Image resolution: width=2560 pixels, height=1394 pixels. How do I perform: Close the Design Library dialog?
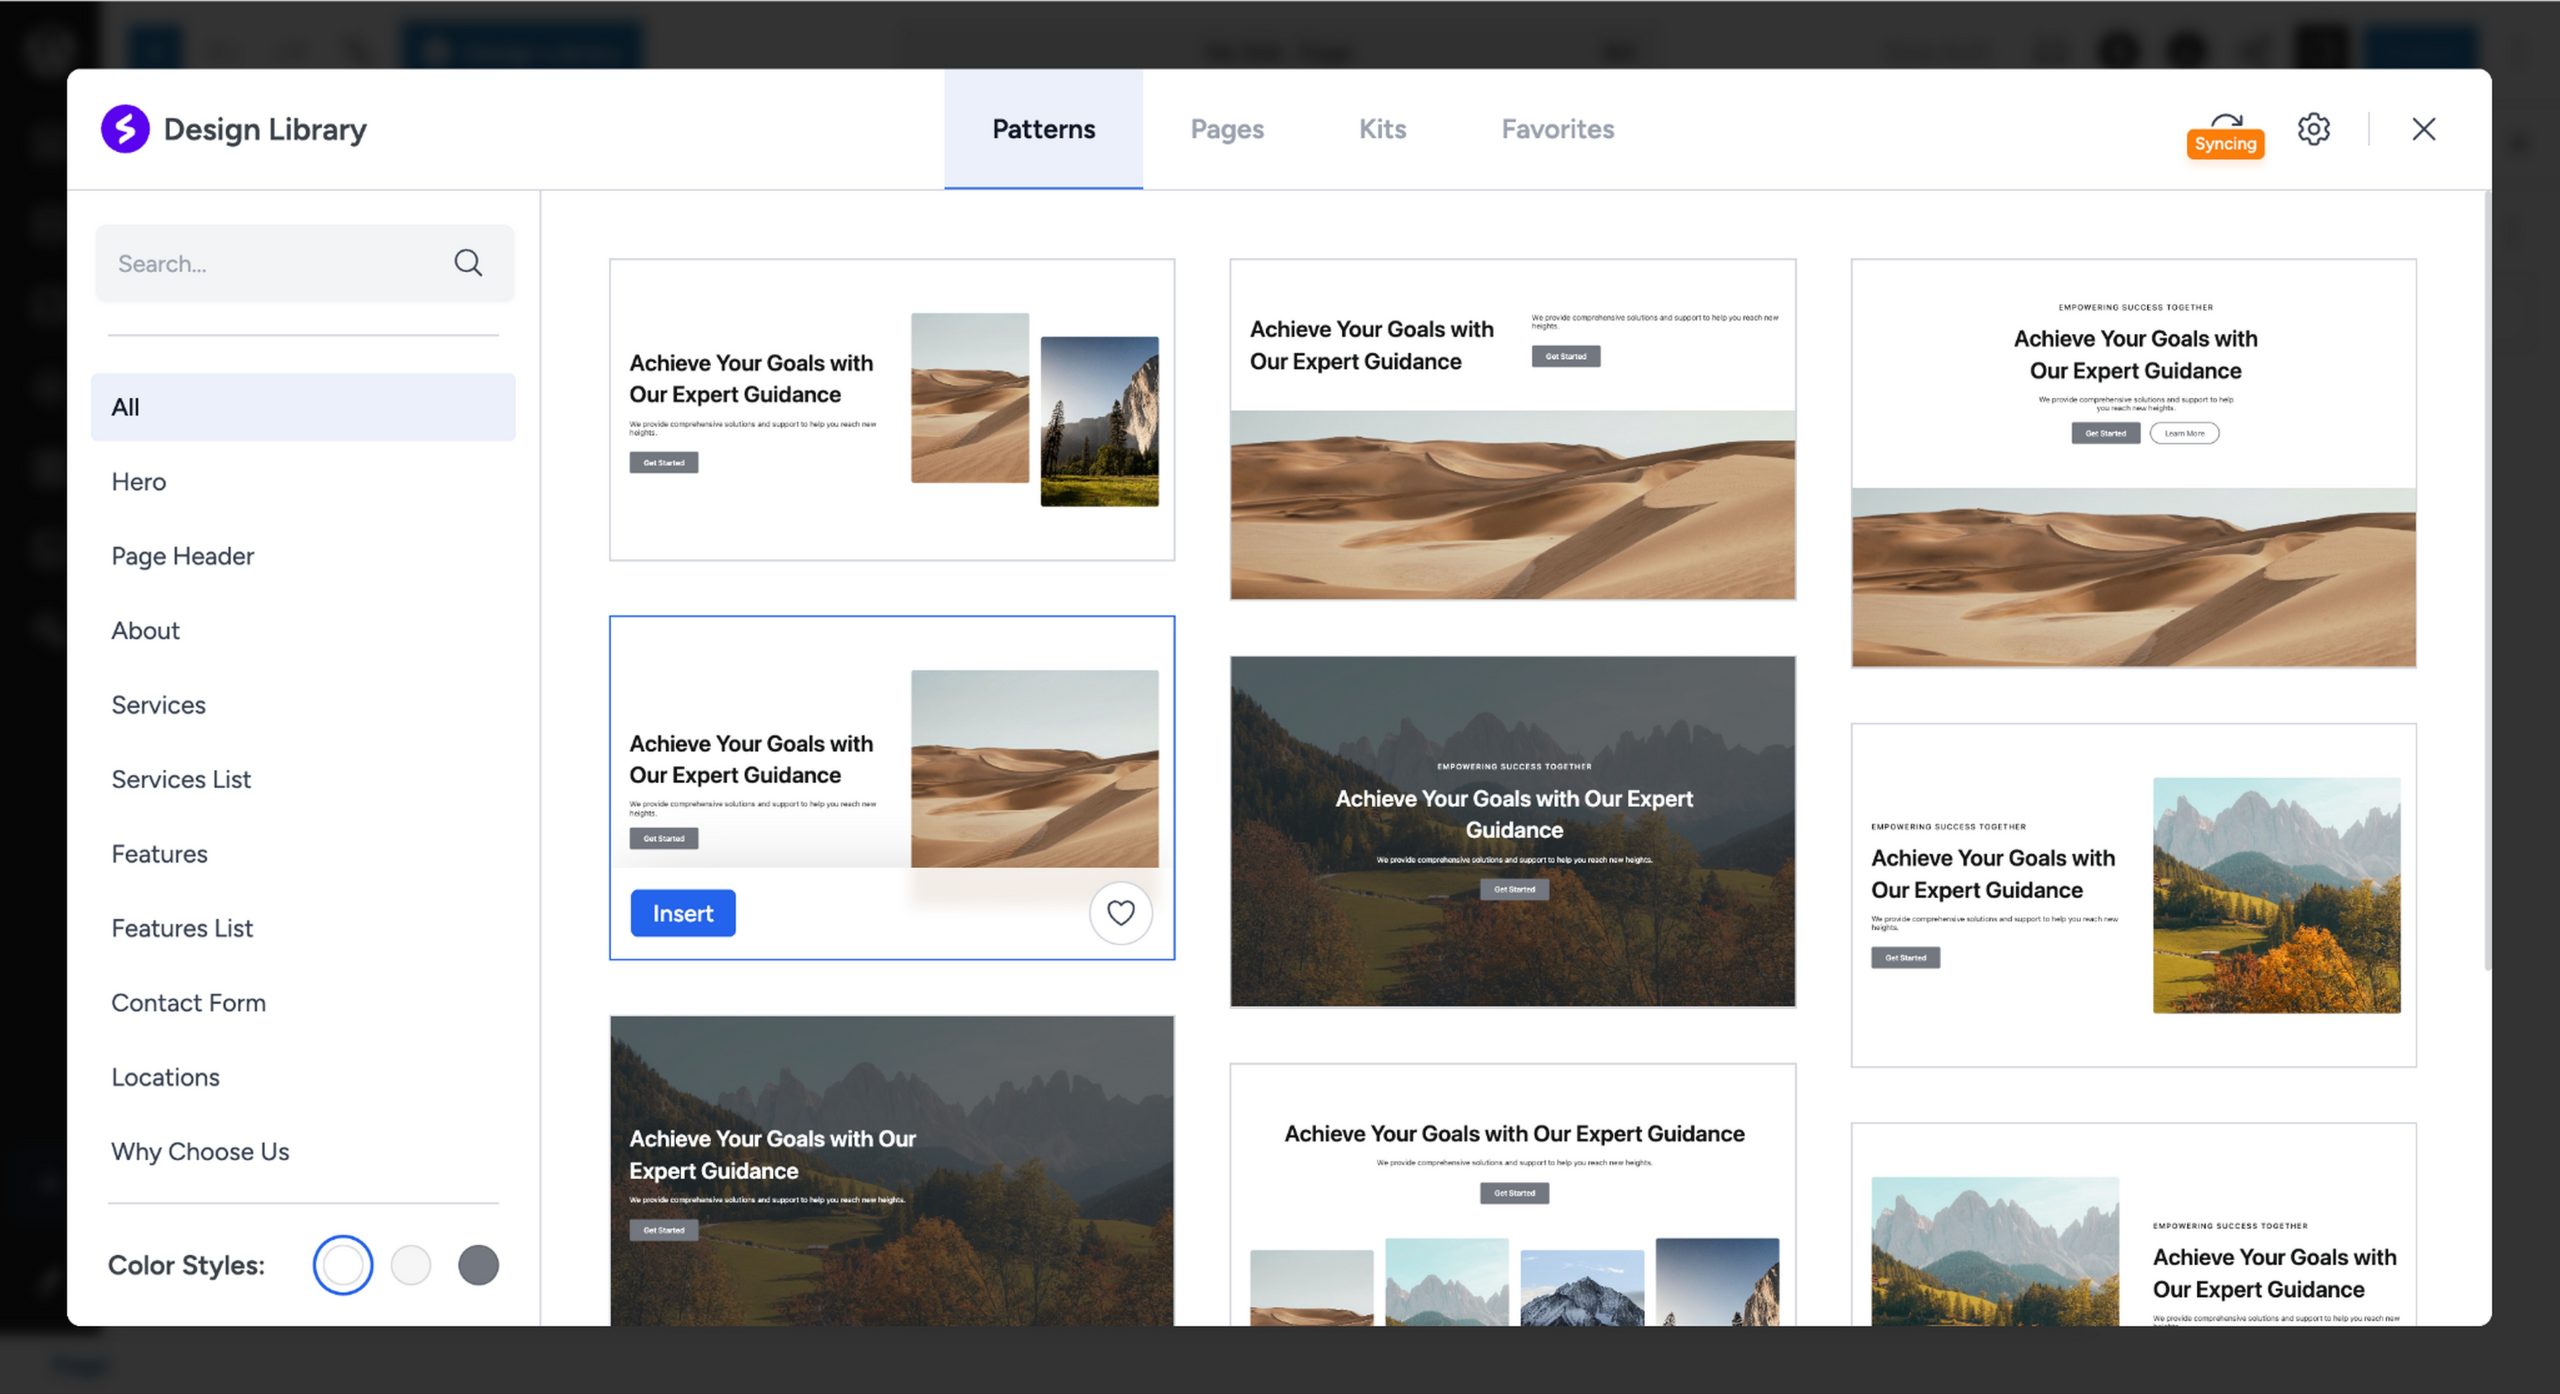(x=2423, y=129)
